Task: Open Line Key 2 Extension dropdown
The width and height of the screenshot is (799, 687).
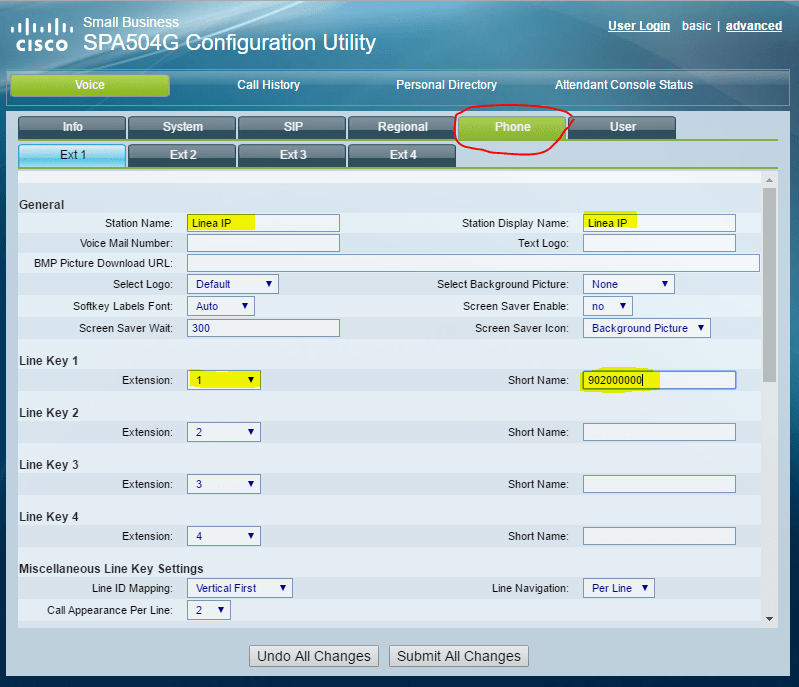Action: click(224, 432)
